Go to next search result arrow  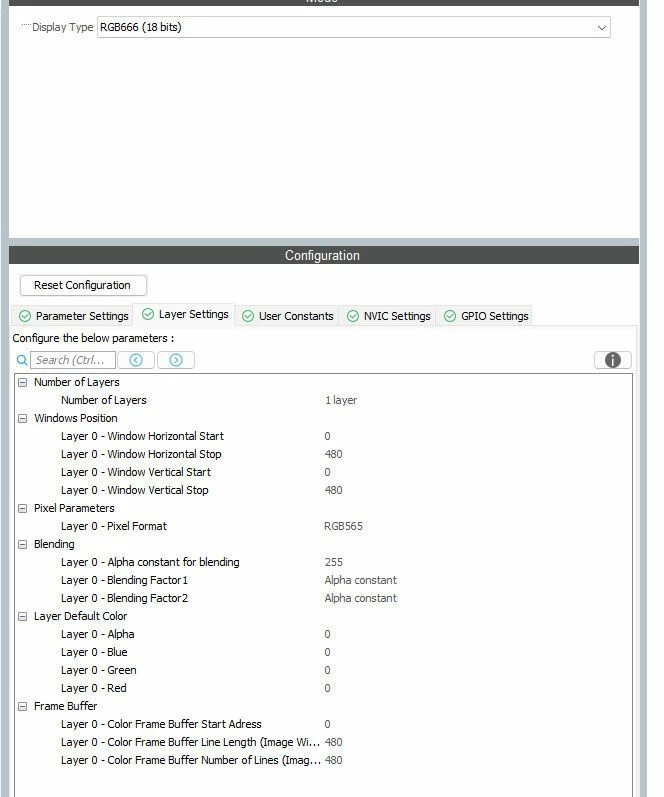click(x=175, y=360)
